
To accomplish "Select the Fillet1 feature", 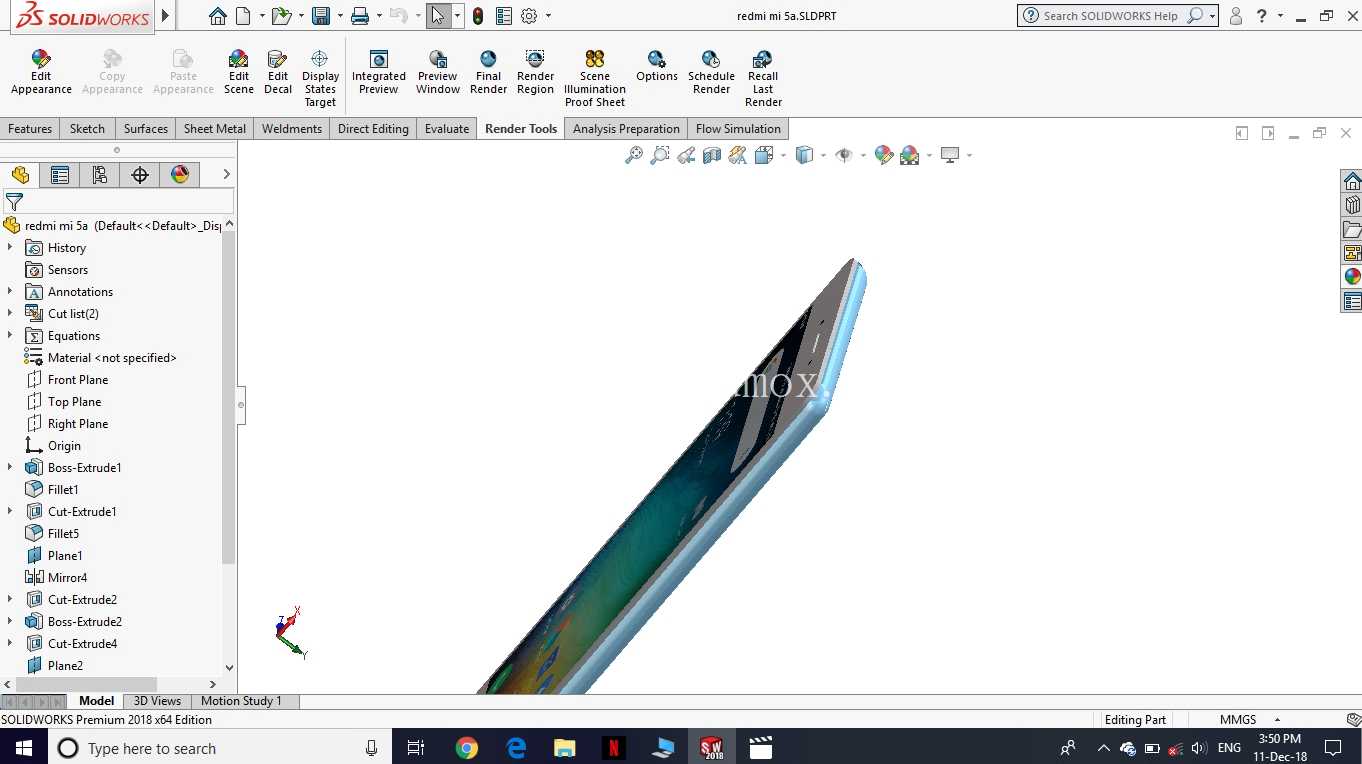I will click(x=63, y=489).
